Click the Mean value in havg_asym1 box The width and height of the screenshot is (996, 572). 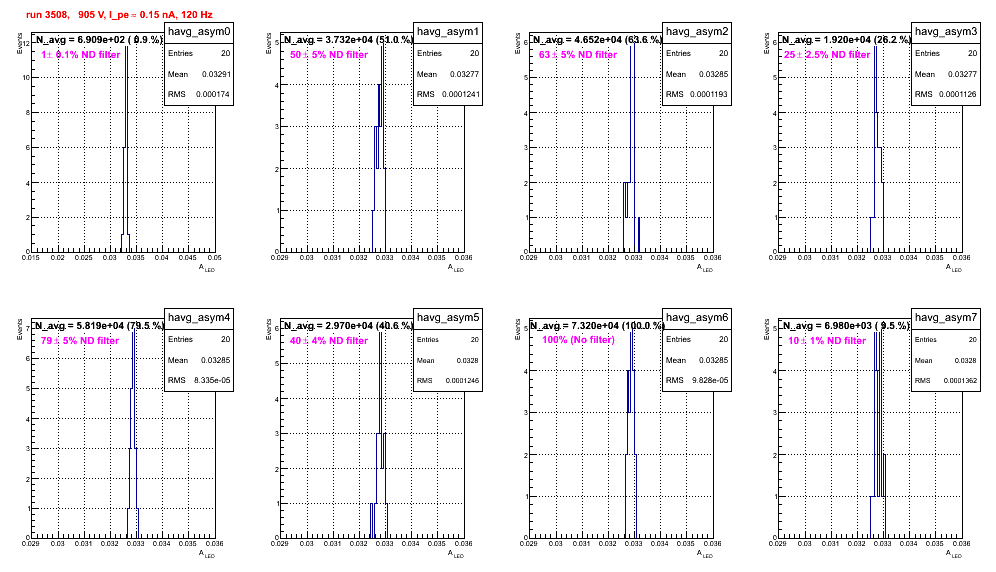point(464,74)
